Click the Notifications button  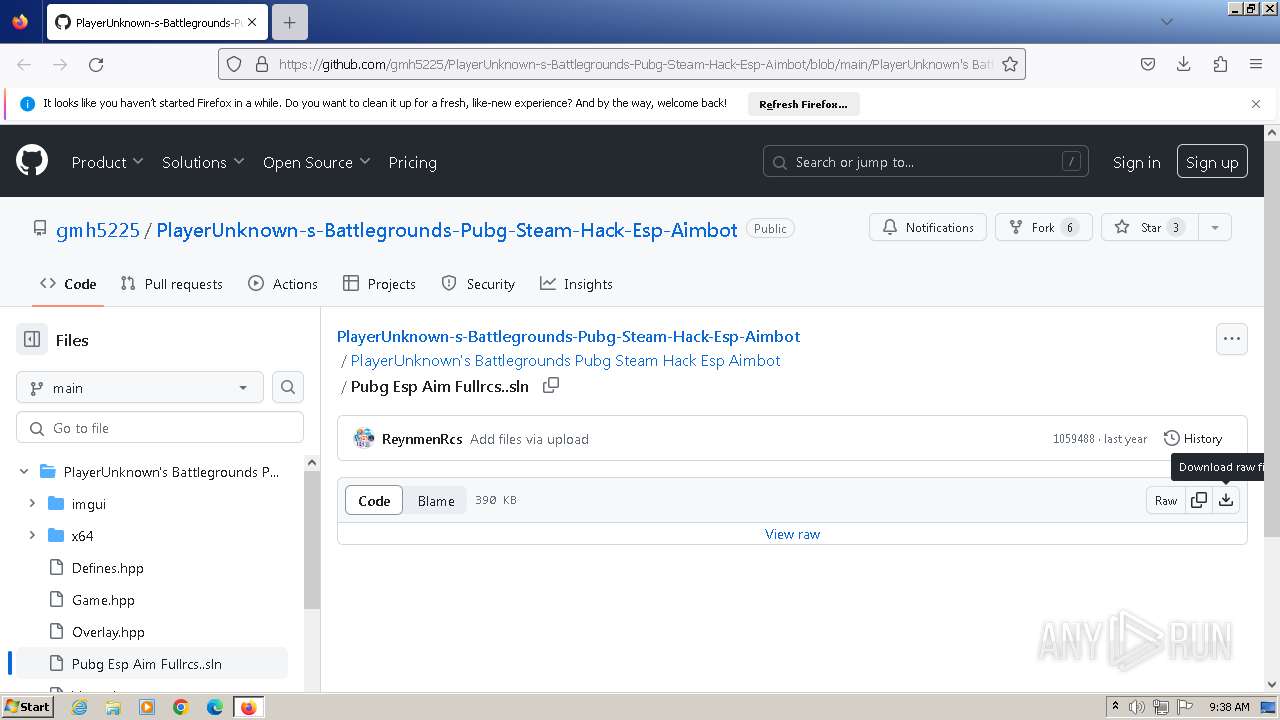pos(928,227)
